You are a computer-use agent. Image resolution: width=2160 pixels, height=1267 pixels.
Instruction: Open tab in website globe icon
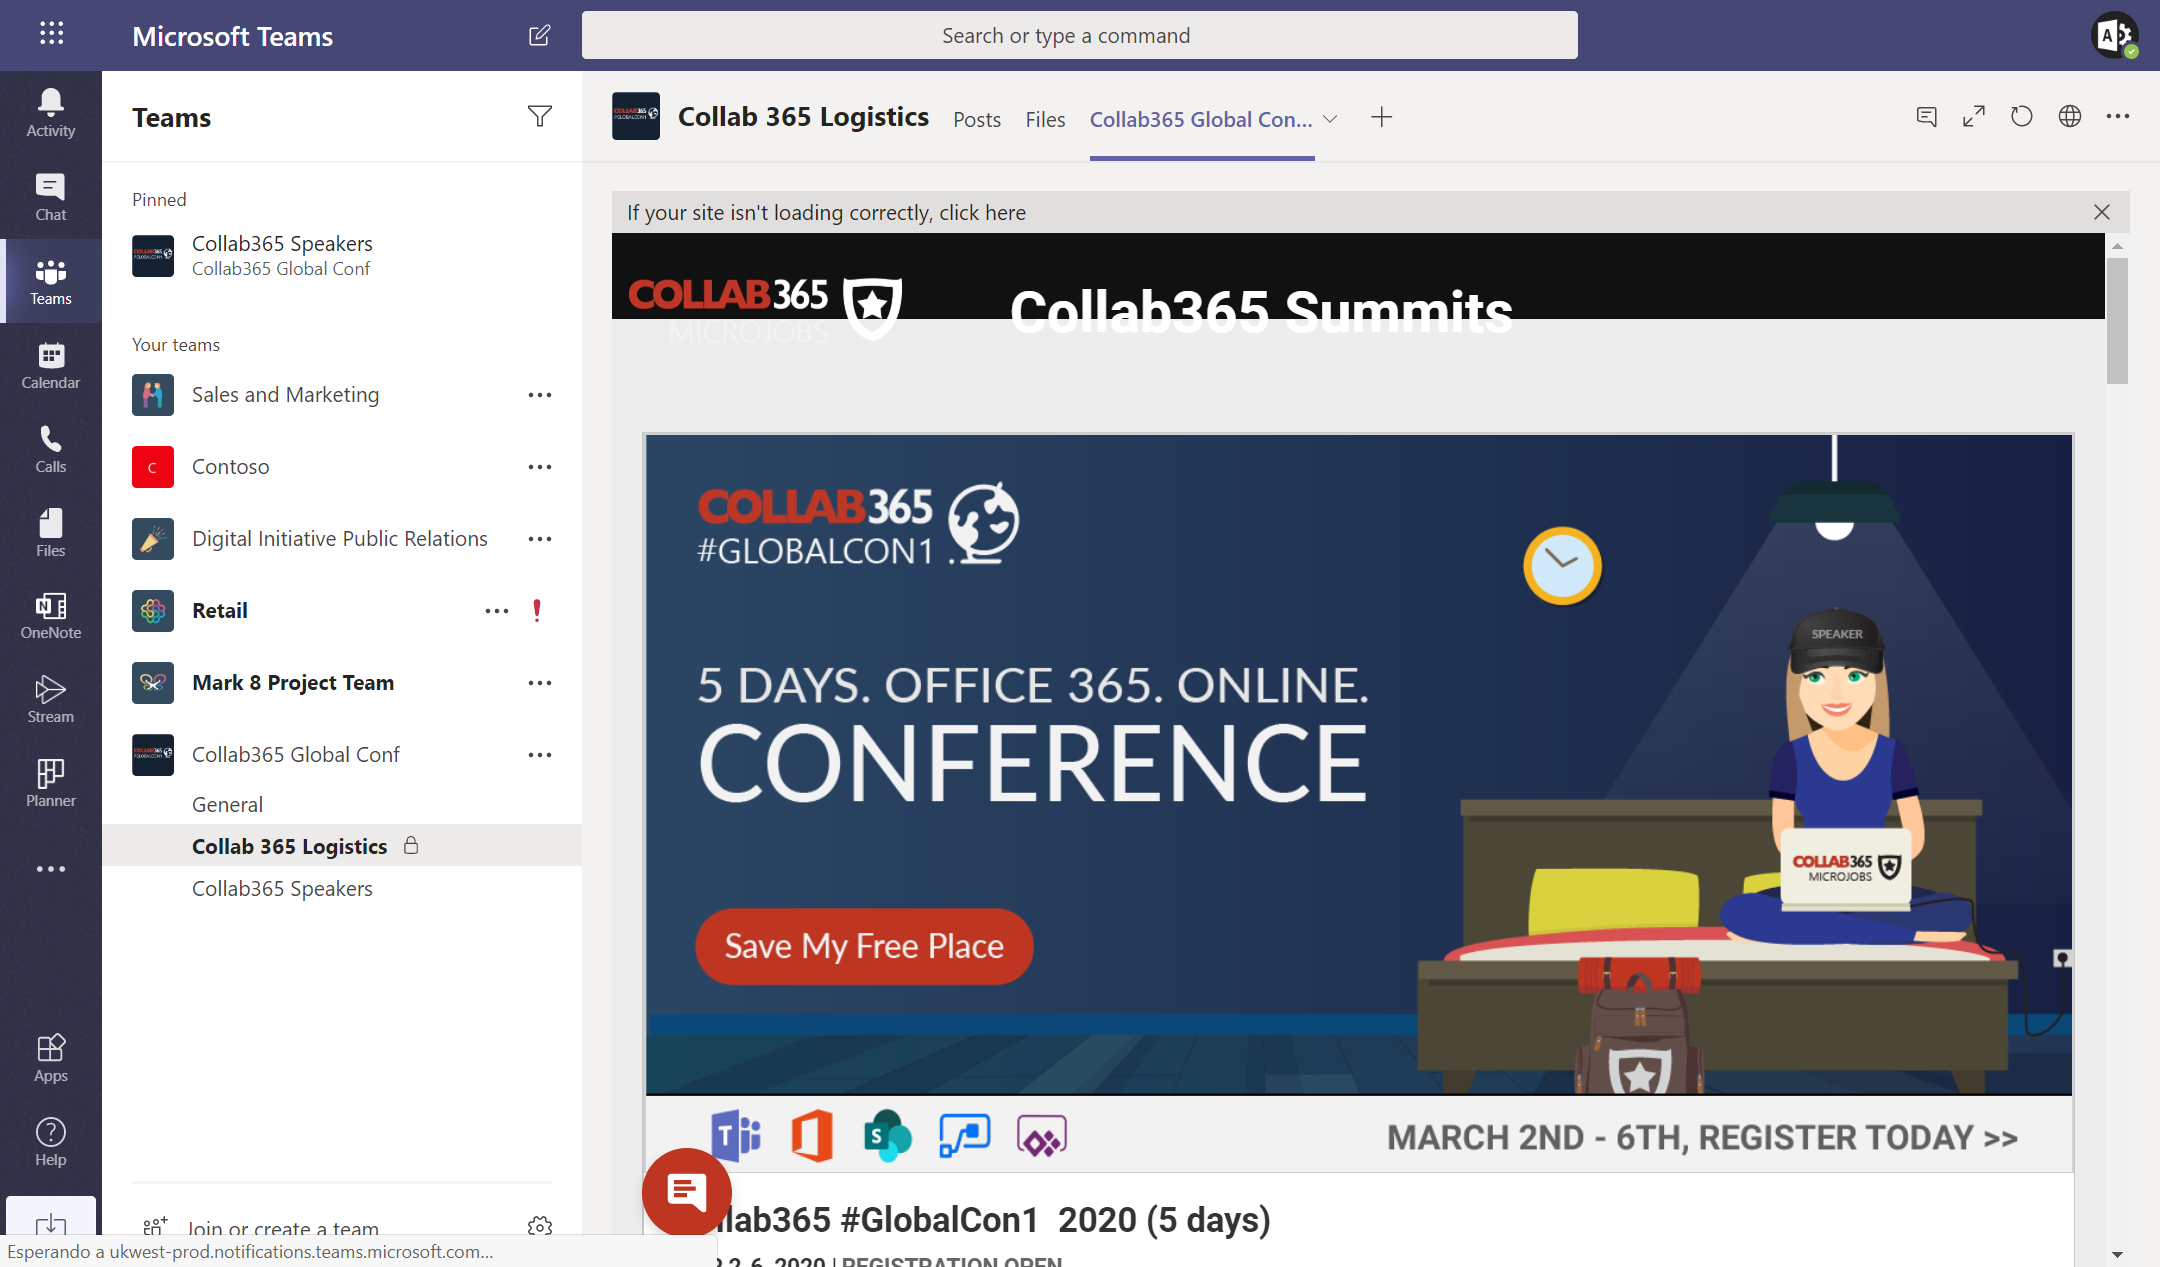coord(2070,117)
